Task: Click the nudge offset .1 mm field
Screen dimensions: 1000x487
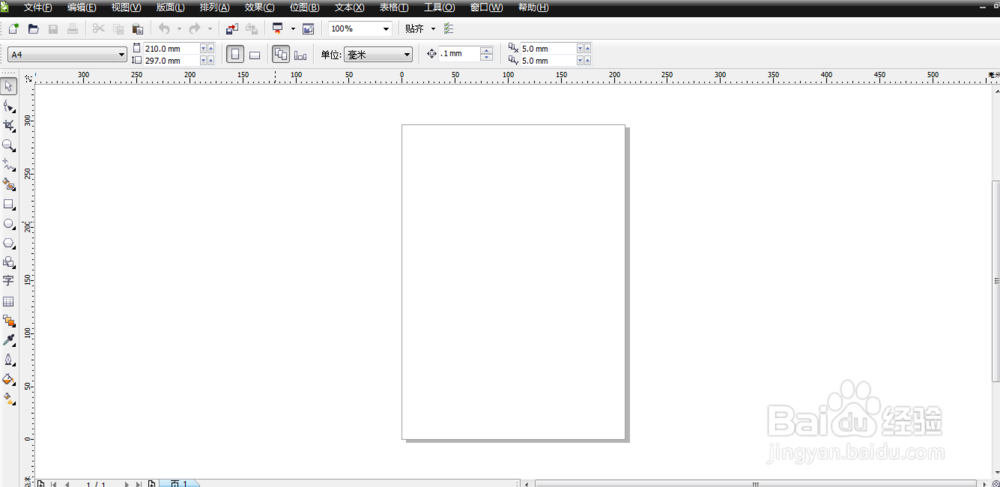Action: pos(459,54)
